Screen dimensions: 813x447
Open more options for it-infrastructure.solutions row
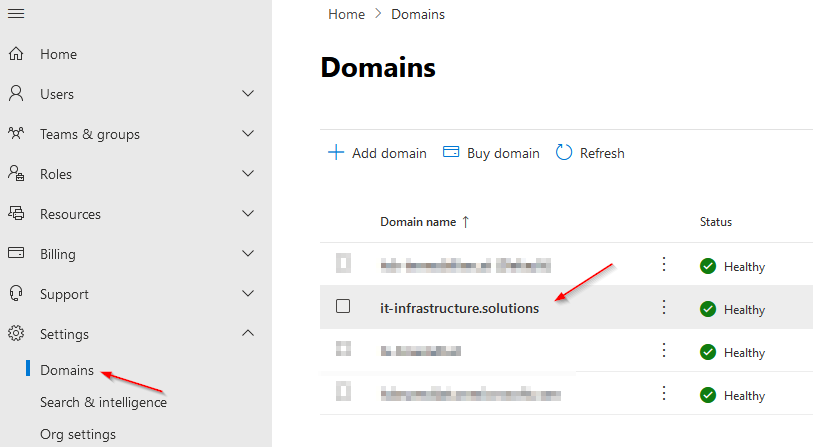664,308
